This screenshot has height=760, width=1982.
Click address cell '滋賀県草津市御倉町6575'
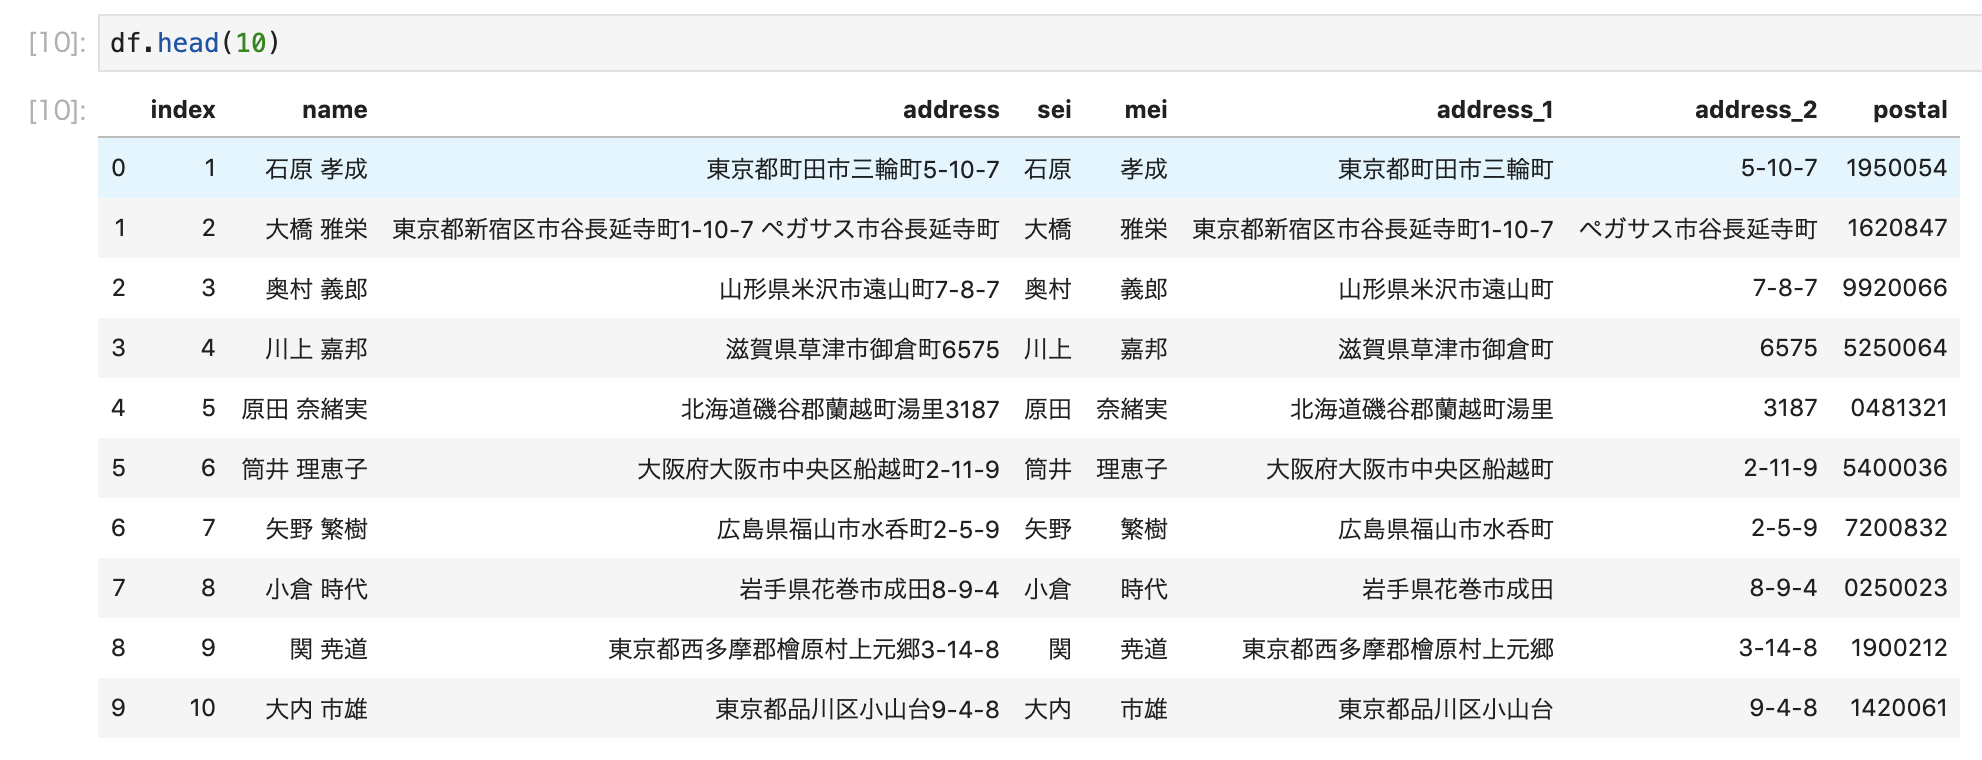click(862, 349)
